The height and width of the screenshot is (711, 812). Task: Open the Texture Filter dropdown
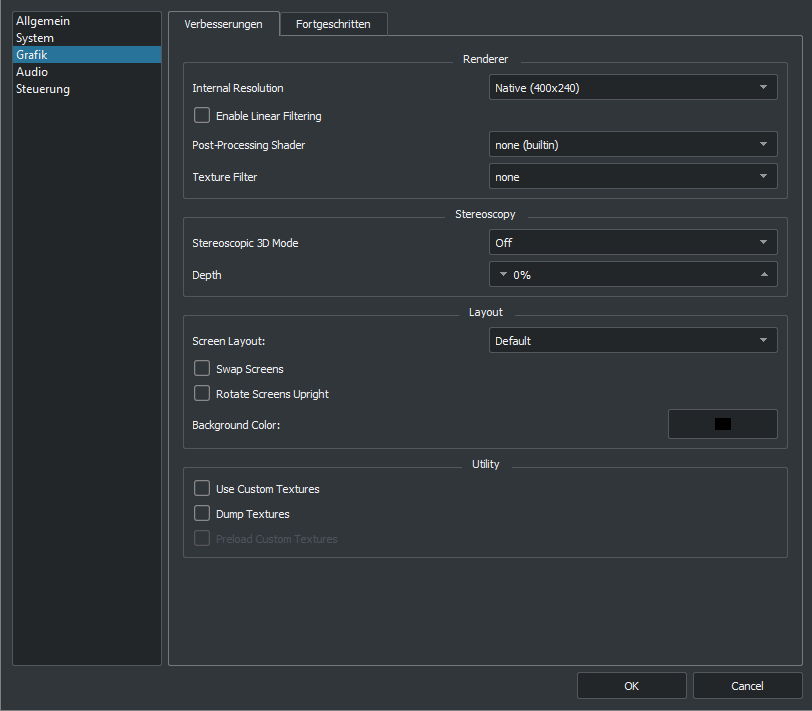click(632, 176)
